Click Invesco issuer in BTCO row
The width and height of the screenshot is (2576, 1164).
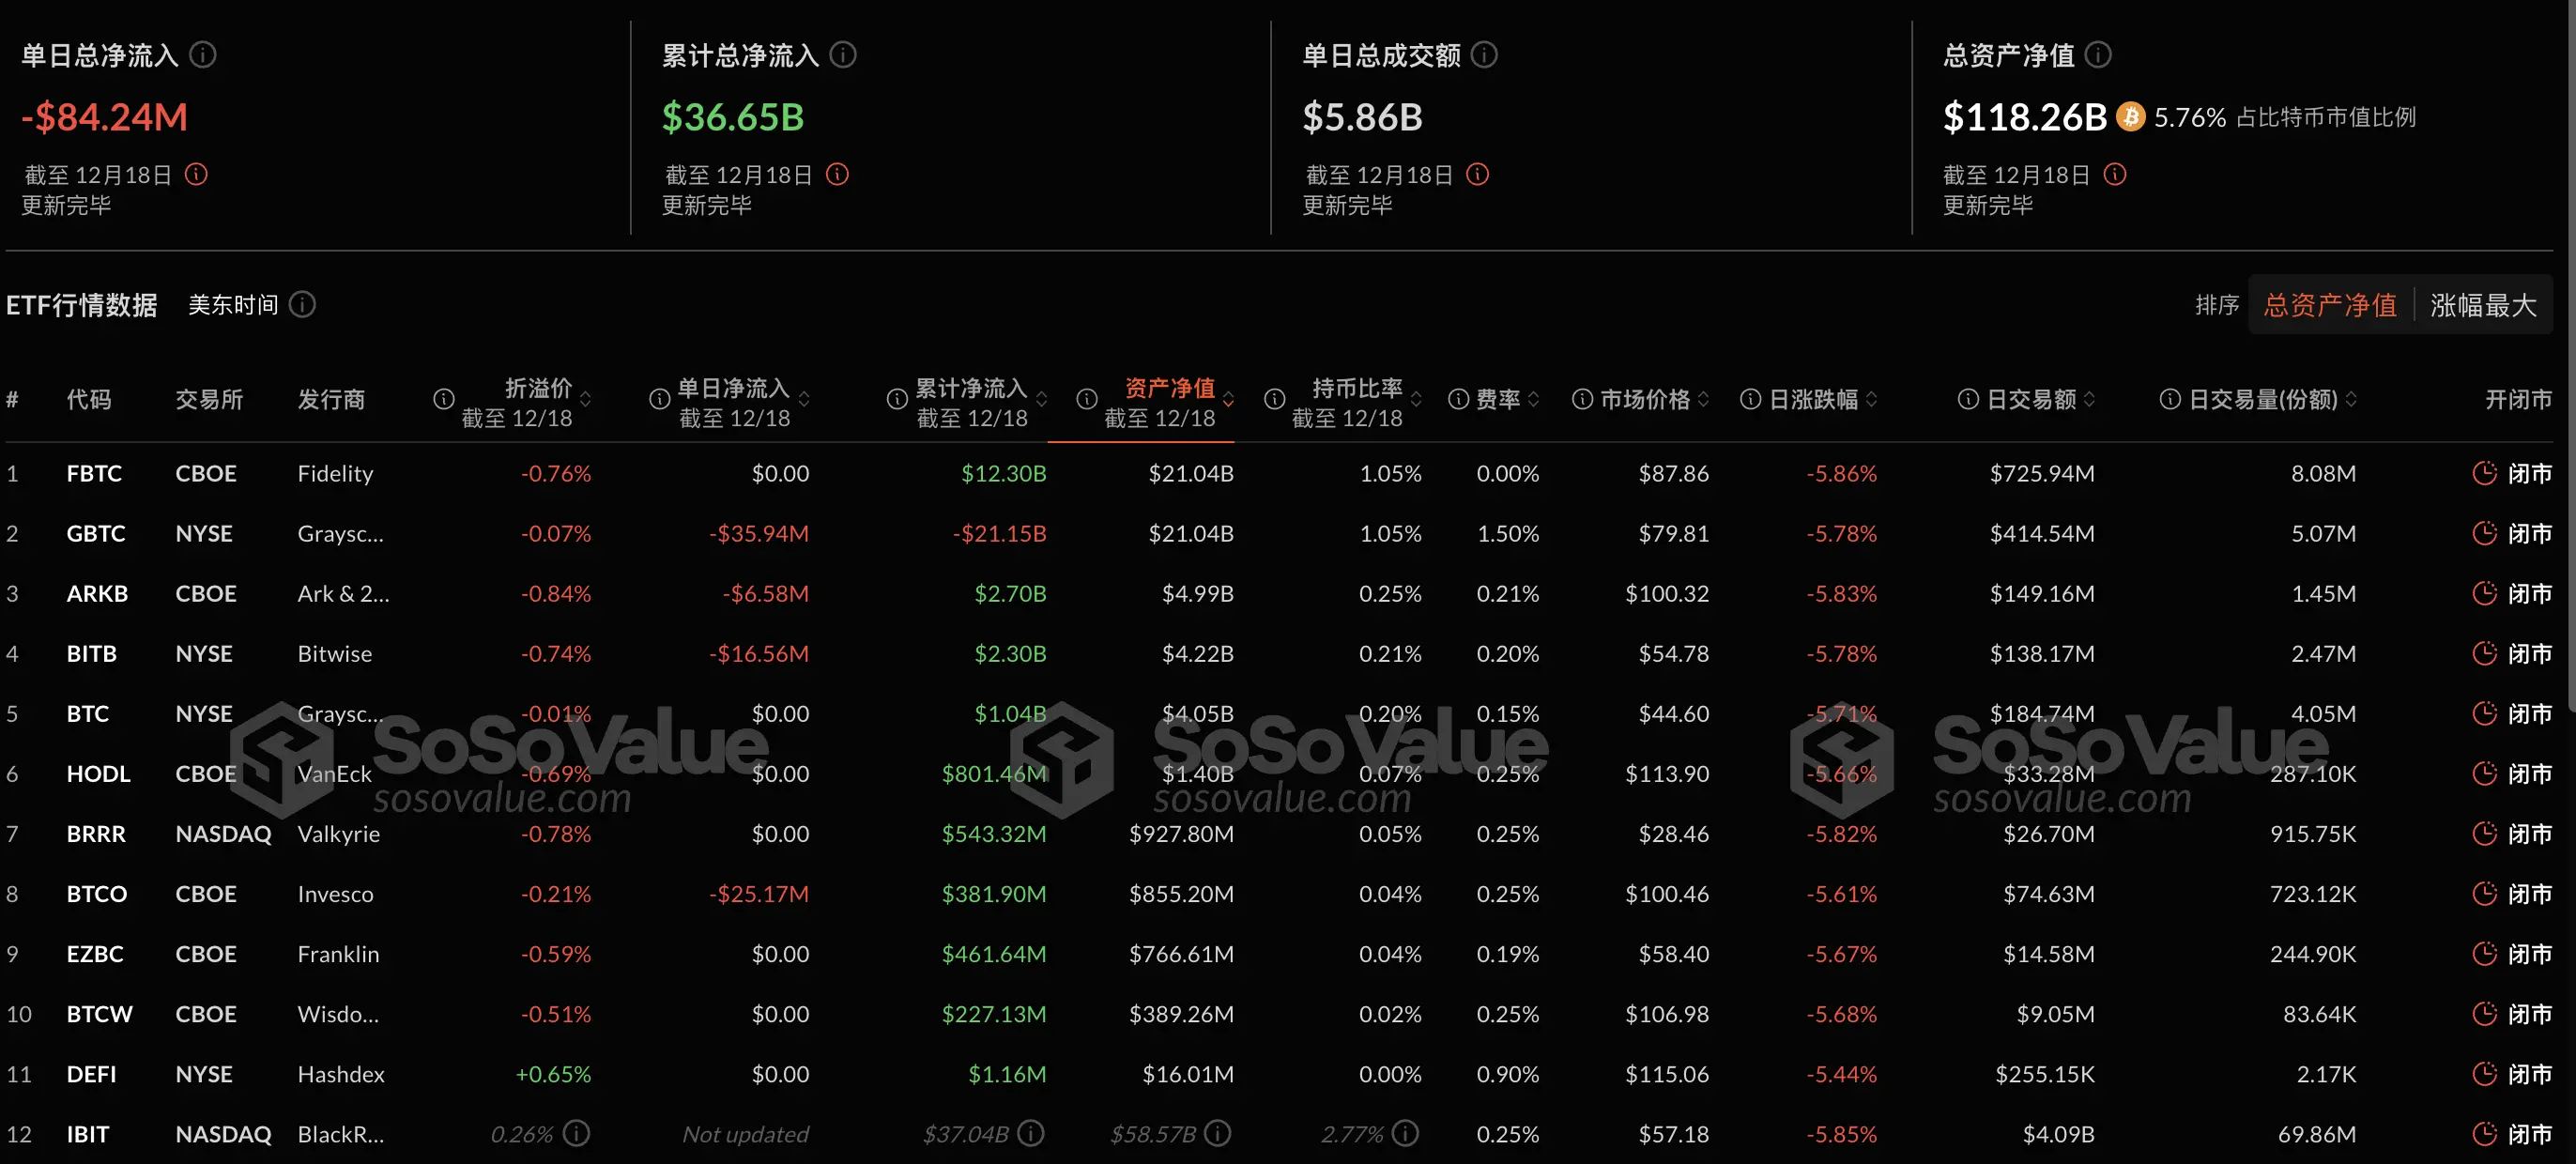click(335, 893)
